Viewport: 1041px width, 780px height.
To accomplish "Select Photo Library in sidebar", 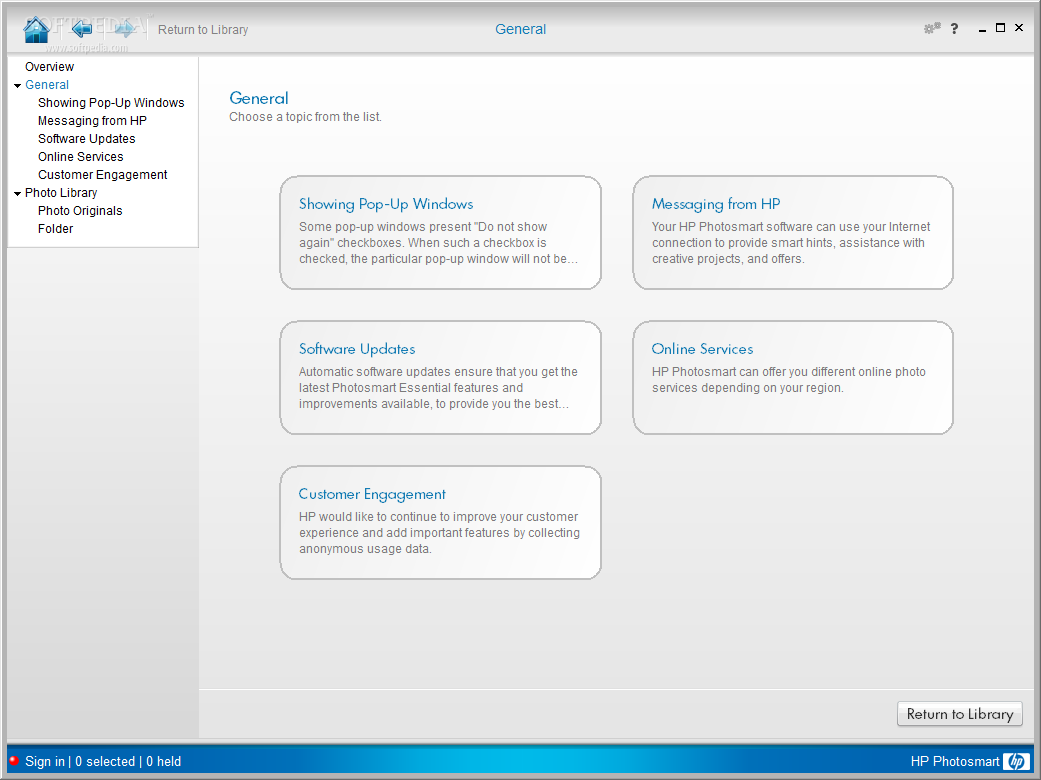I will click(61, 193).
